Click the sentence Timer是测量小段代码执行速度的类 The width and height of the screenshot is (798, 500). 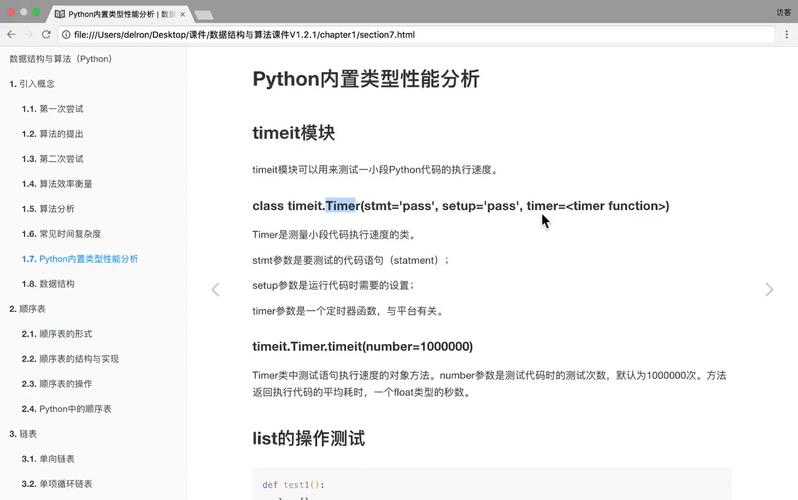(335, 235)
